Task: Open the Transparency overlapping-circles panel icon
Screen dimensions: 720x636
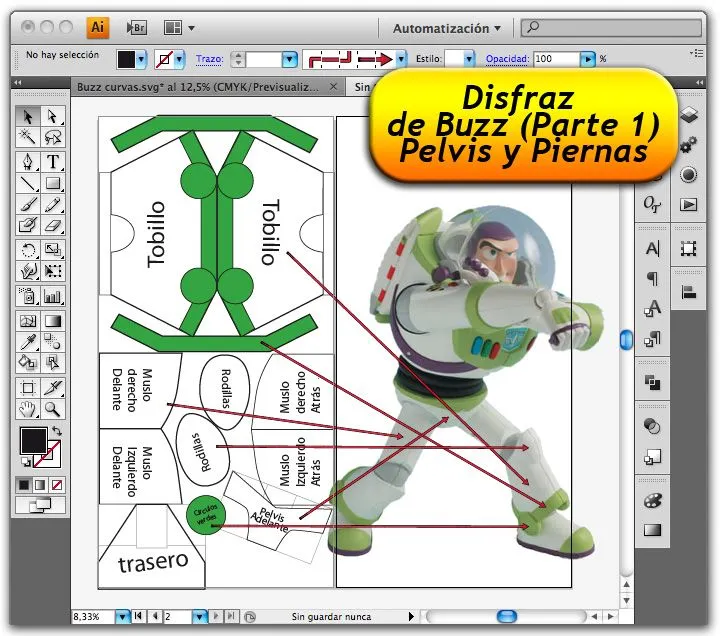Action: [652, 426]
